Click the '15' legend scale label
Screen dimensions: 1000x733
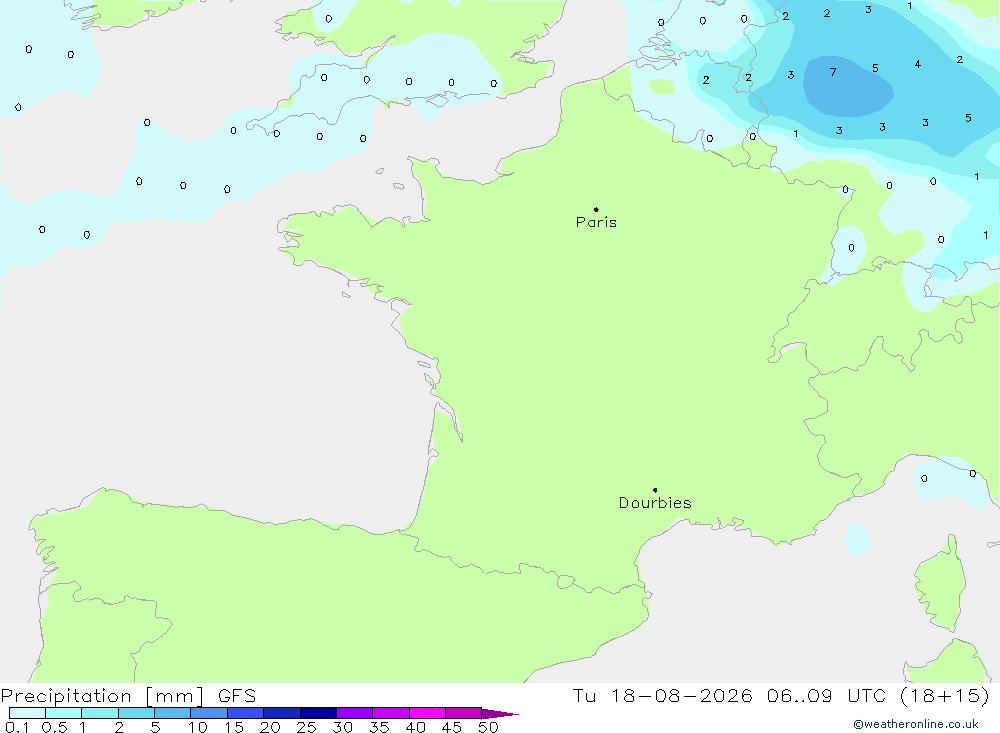(234, 727)
